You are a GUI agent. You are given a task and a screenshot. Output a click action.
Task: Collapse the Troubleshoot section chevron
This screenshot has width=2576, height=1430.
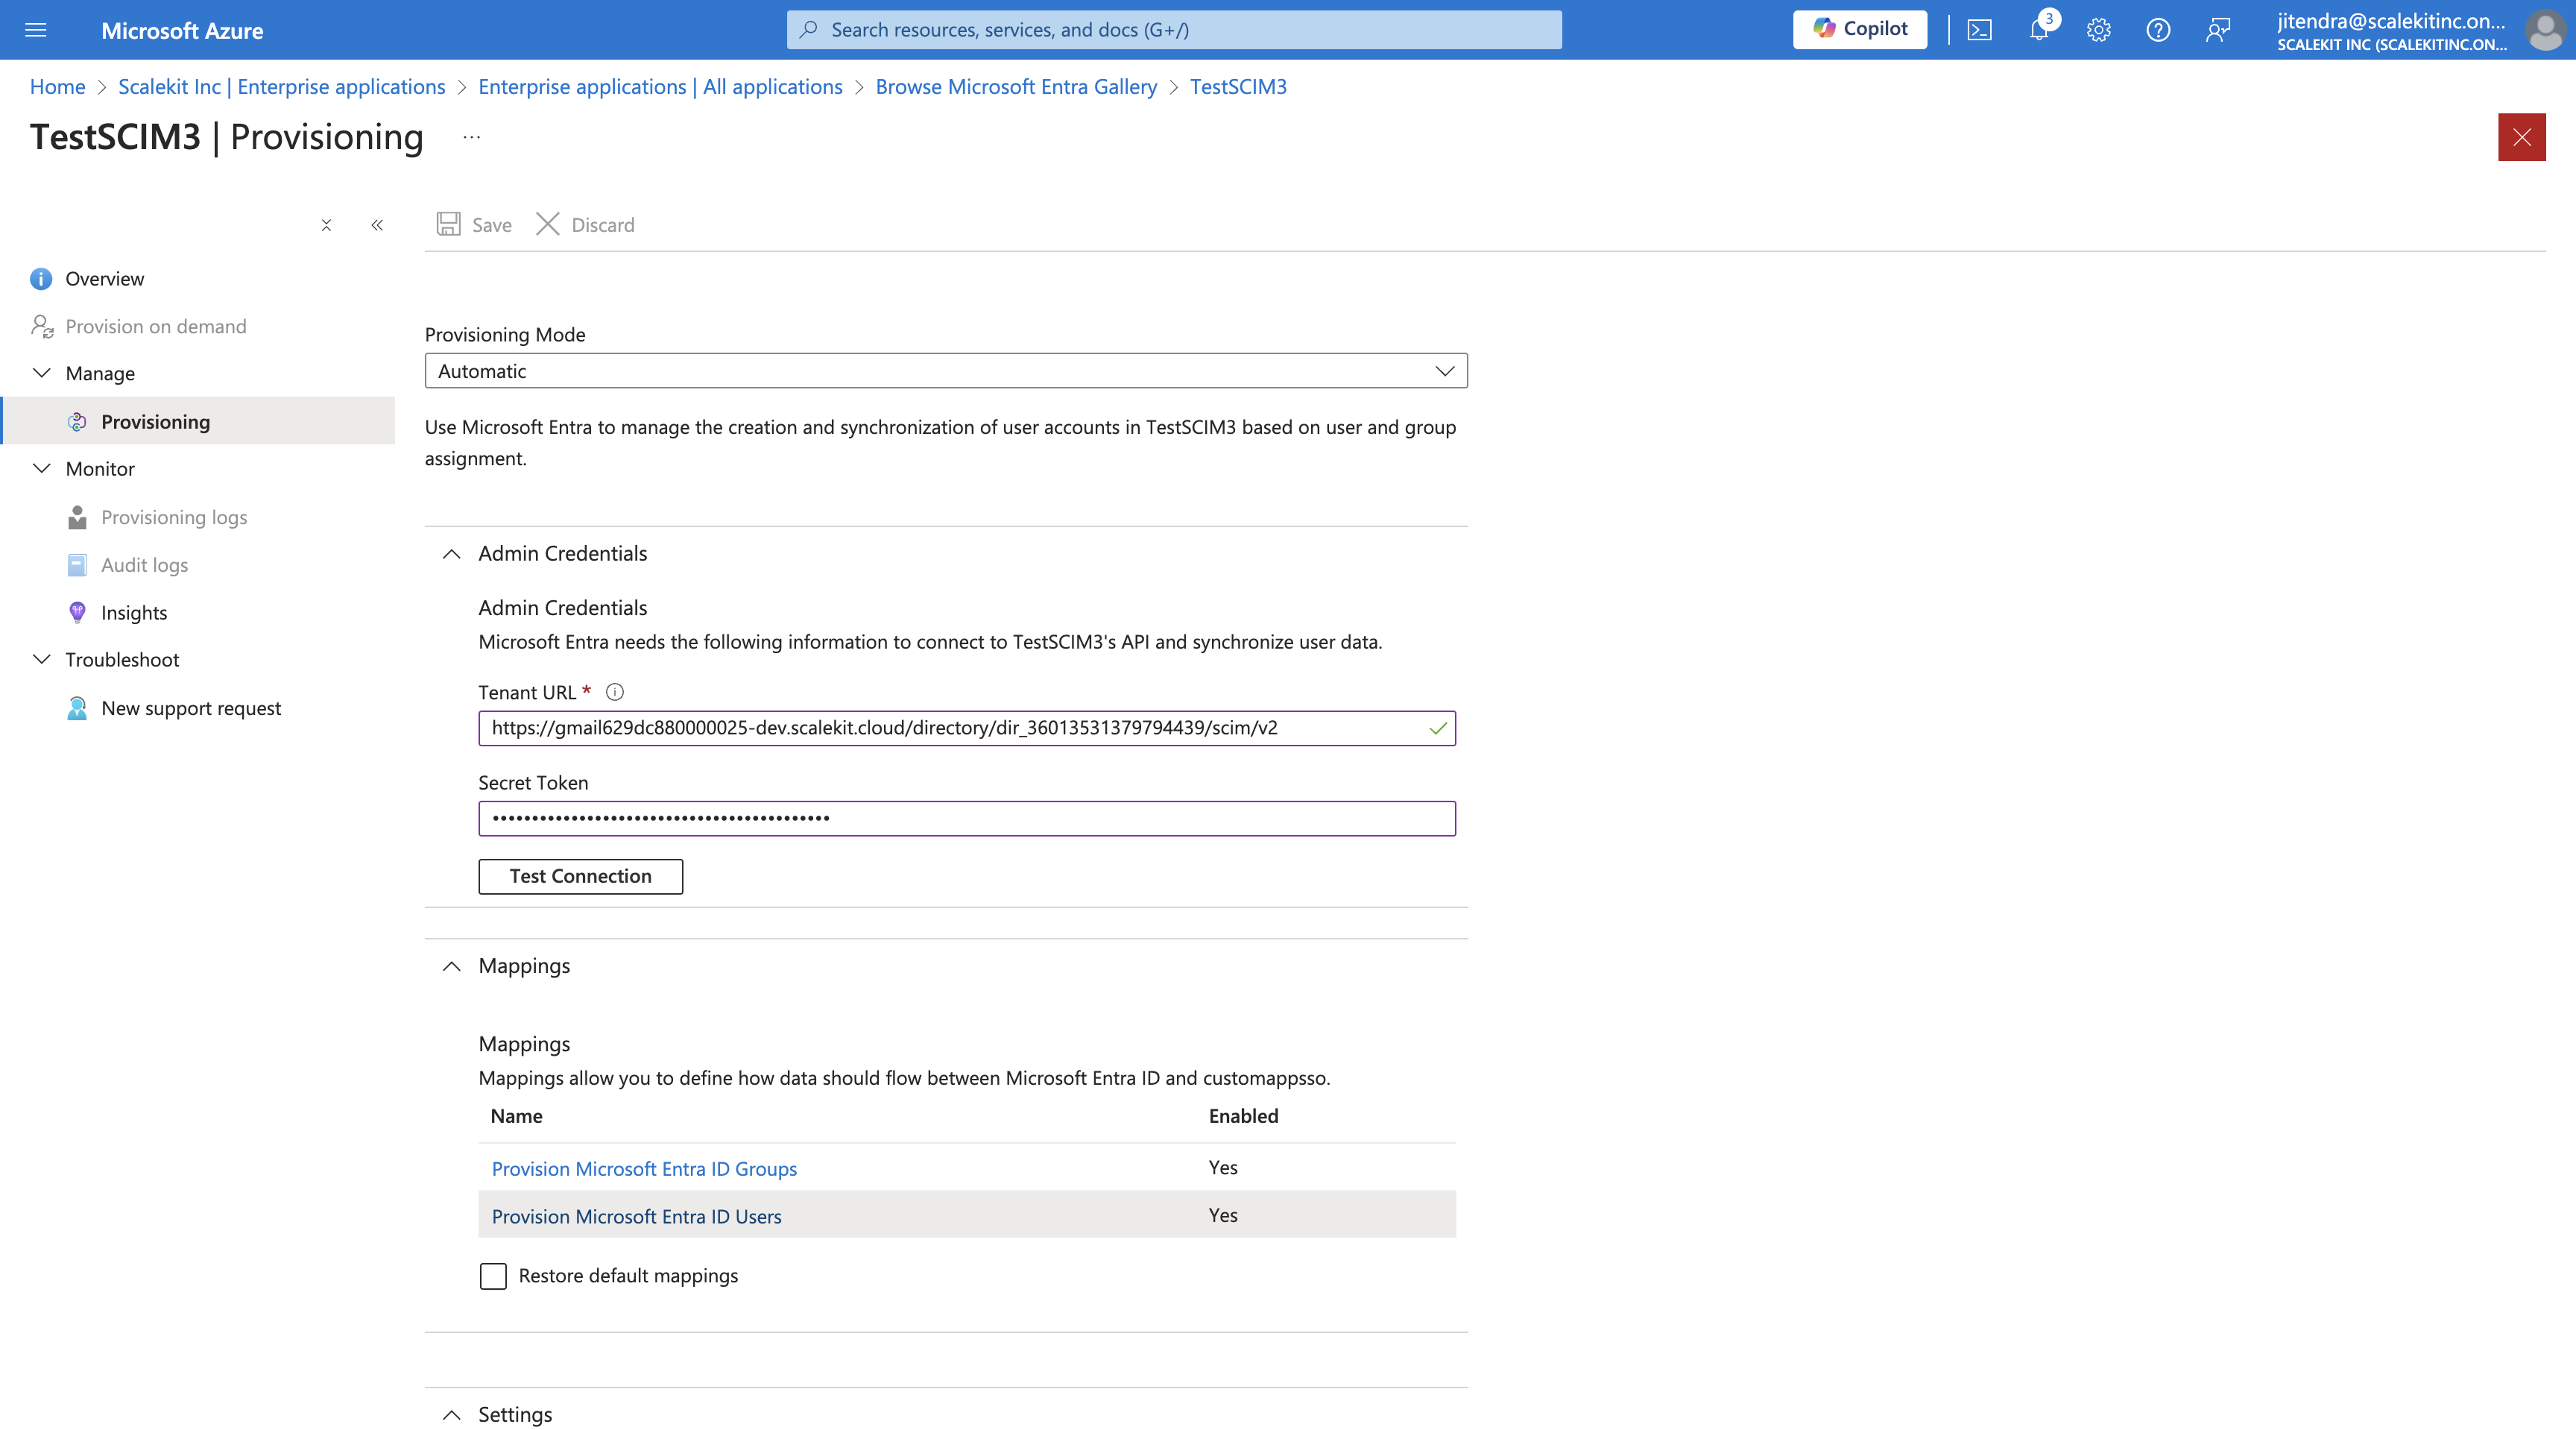tap(42, 659)
